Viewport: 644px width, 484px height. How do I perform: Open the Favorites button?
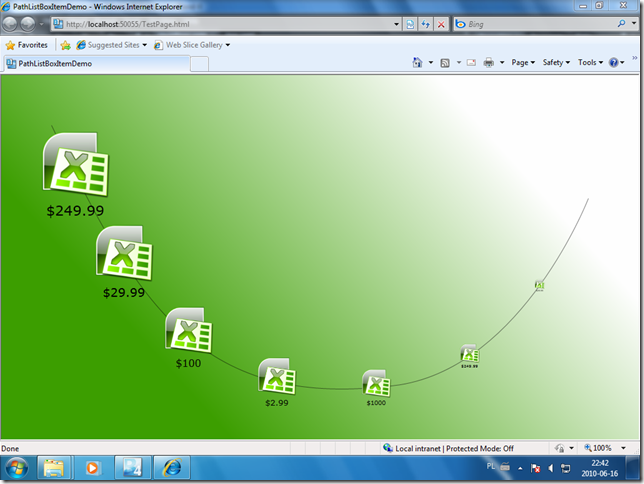point(27,45)
